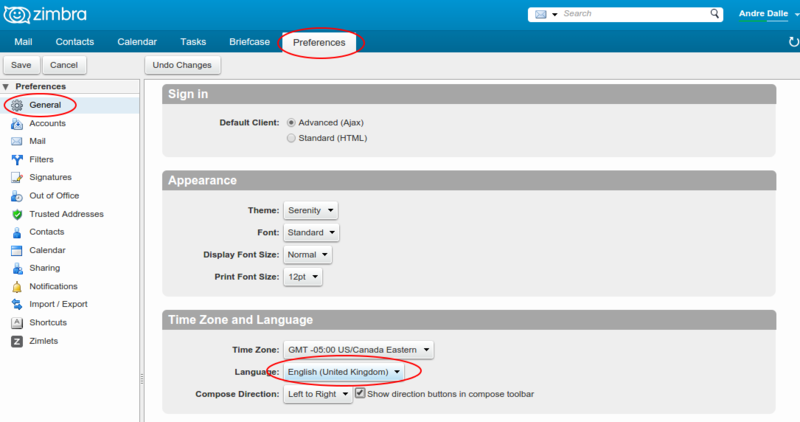
Task: Open Trusted Addresses preferences
Action: coord(66,214)
